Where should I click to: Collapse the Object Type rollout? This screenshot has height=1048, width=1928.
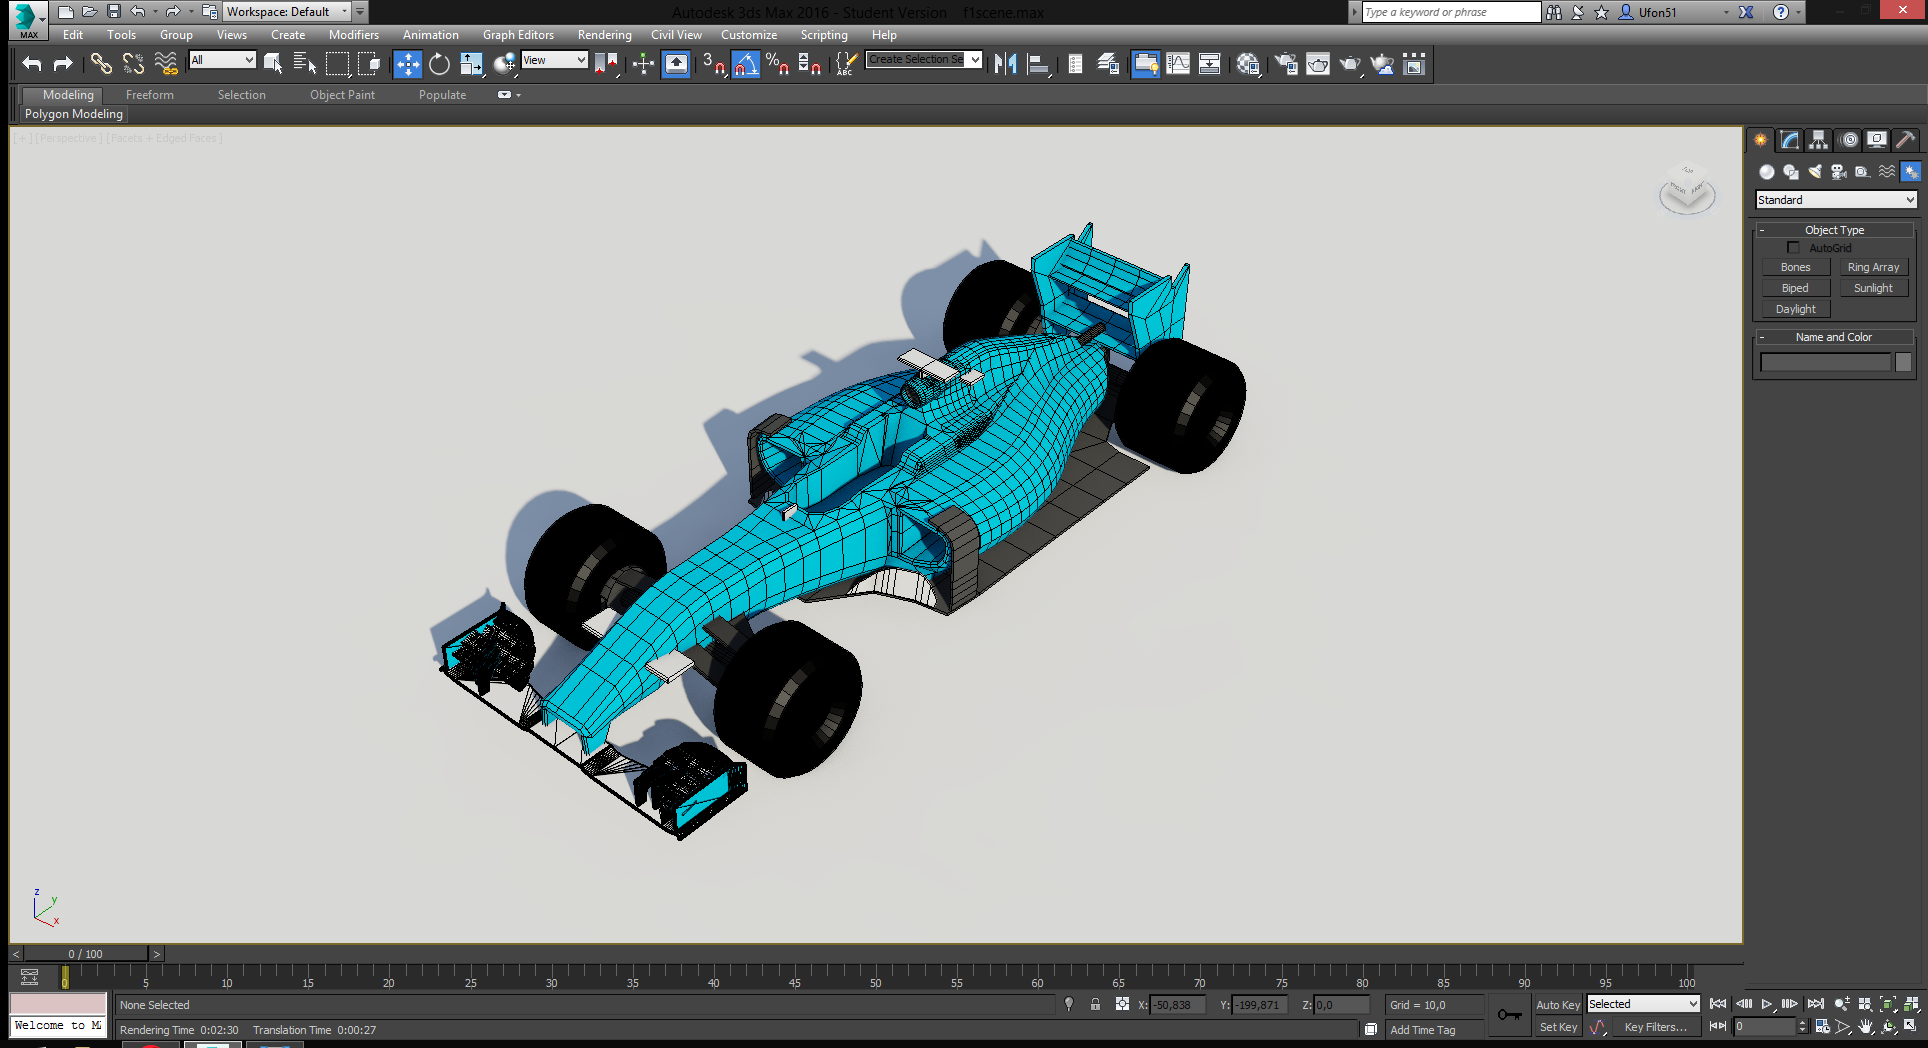pos(1834,230)
